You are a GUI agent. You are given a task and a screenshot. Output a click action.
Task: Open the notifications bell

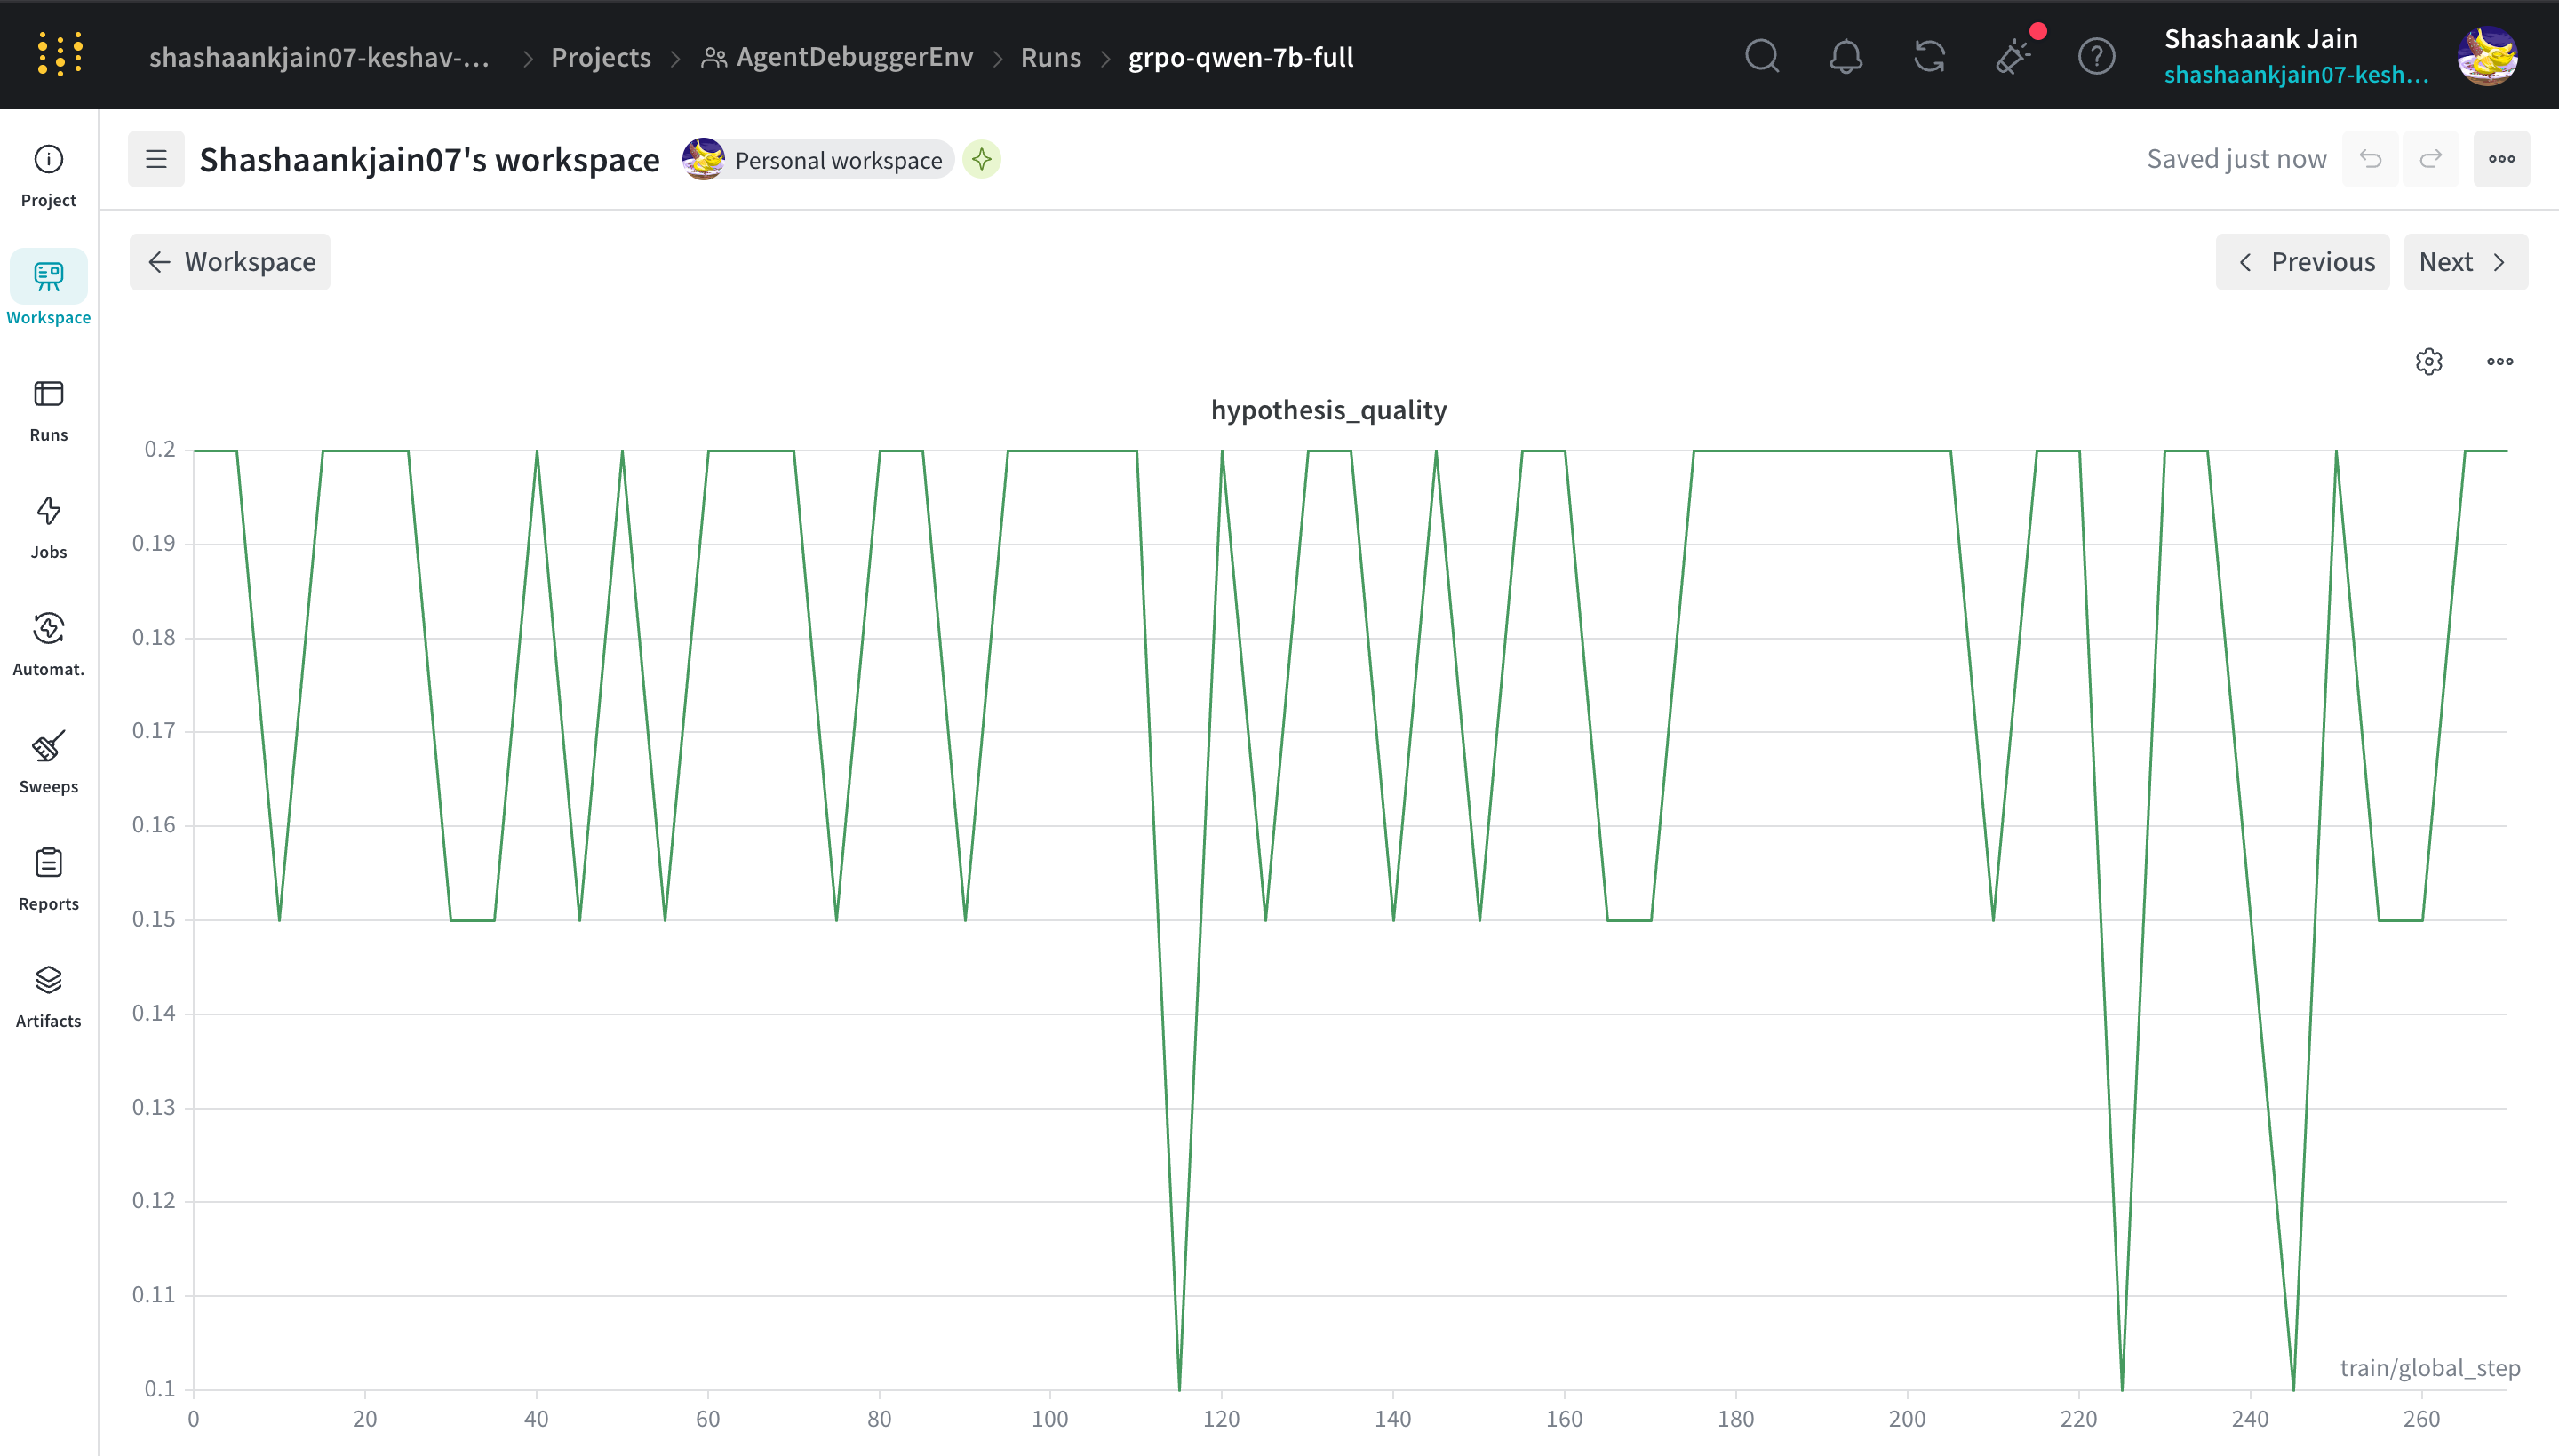(1846, 56)
